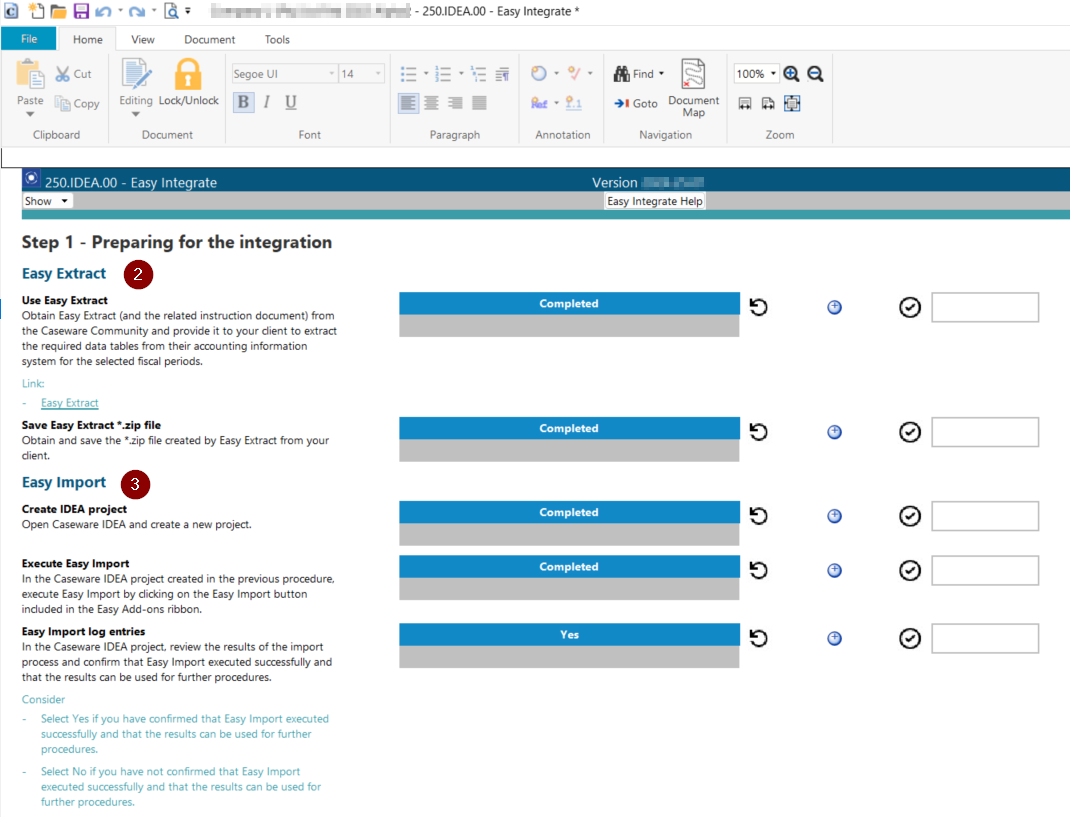Switch to the Document ribbon tab
Viewport: 1070px width, 817px height.
point(209,39)
